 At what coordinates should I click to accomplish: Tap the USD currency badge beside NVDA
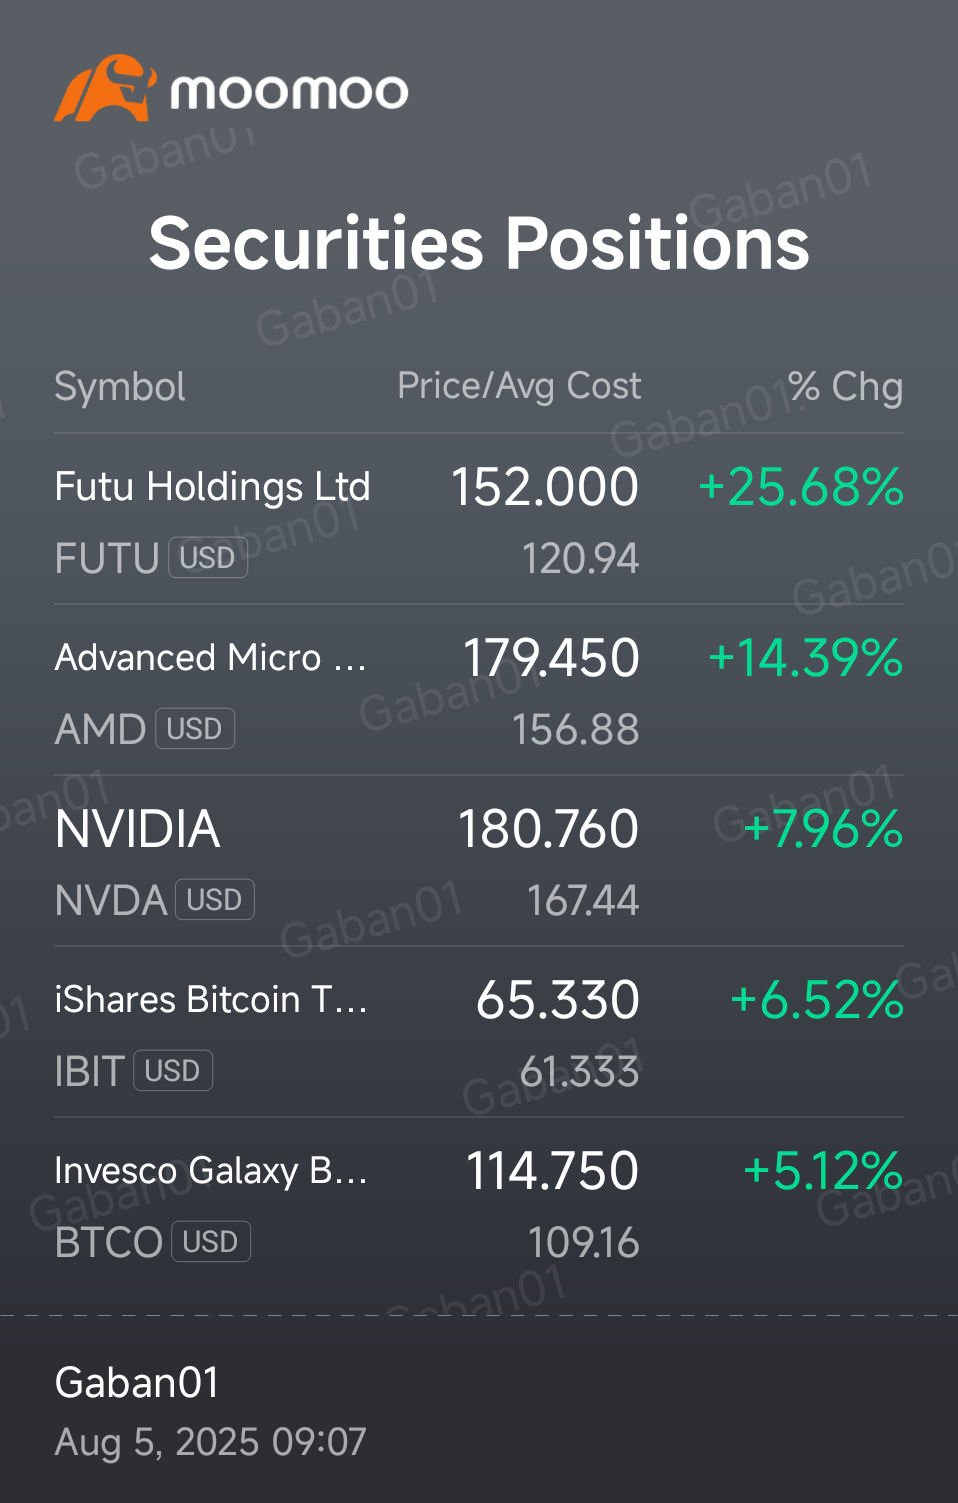click(214, 900)
